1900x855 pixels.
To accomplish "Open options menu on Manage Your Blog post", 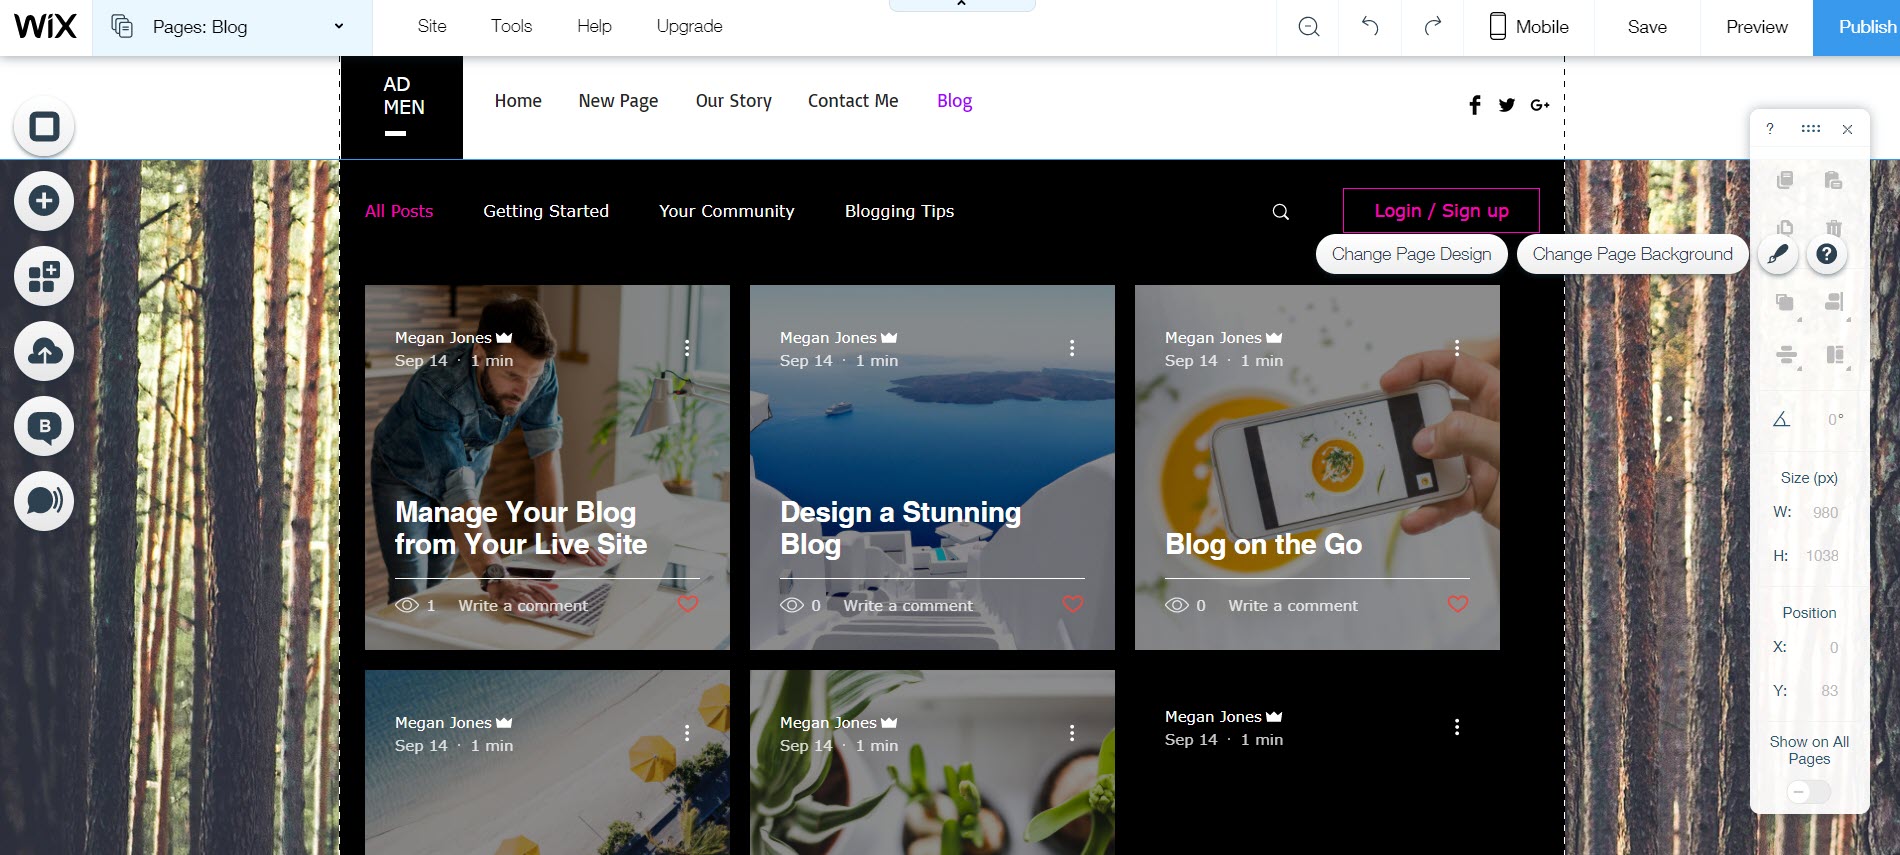I will coord(687,348).
